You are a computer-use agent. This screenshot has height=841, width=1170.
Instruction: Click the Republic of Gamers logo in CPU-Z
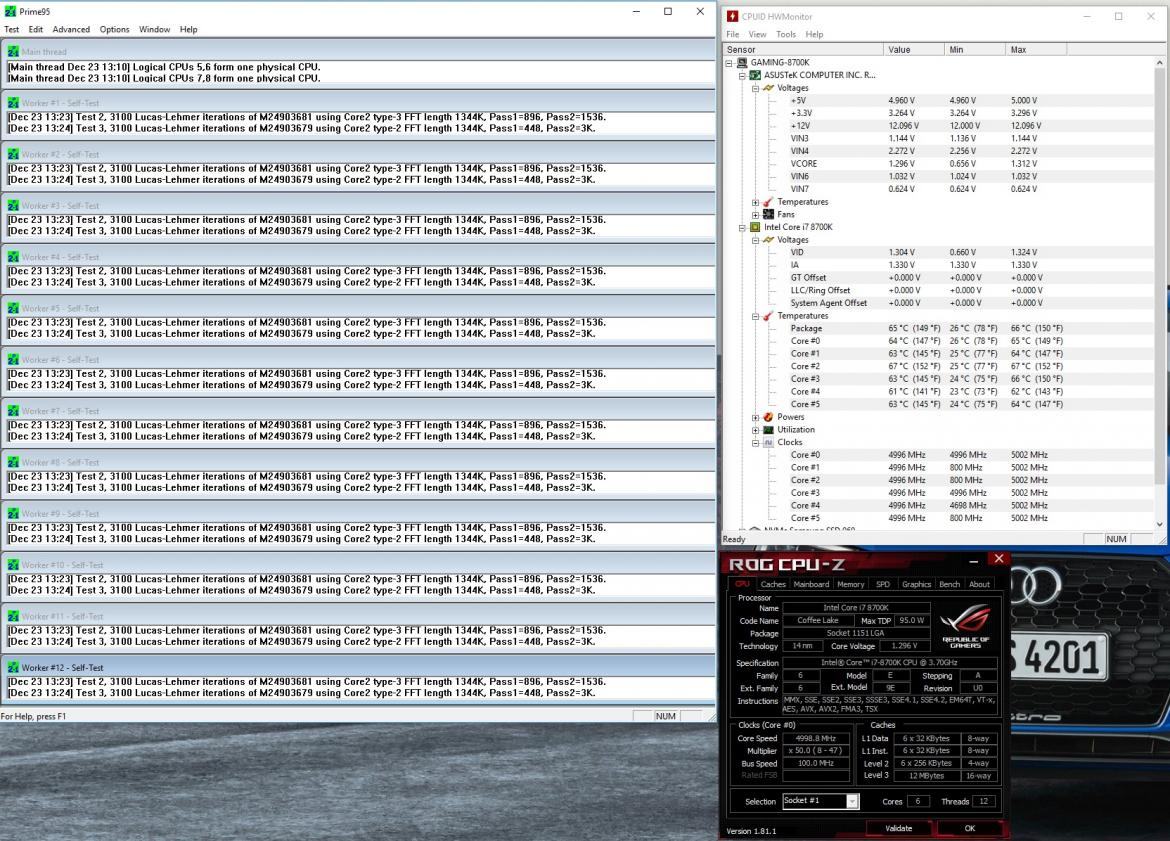(966, 625)
